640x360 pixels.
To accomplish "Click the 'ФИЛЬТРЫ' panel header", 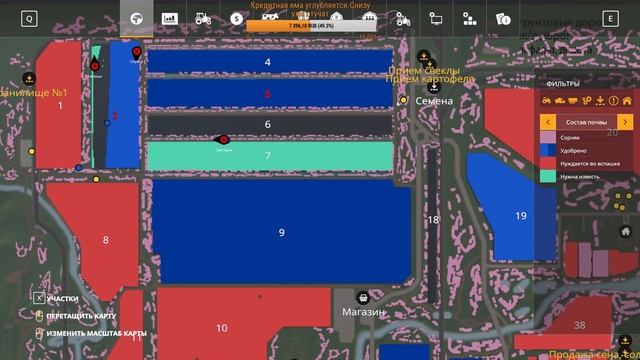I will pos(563,84).
